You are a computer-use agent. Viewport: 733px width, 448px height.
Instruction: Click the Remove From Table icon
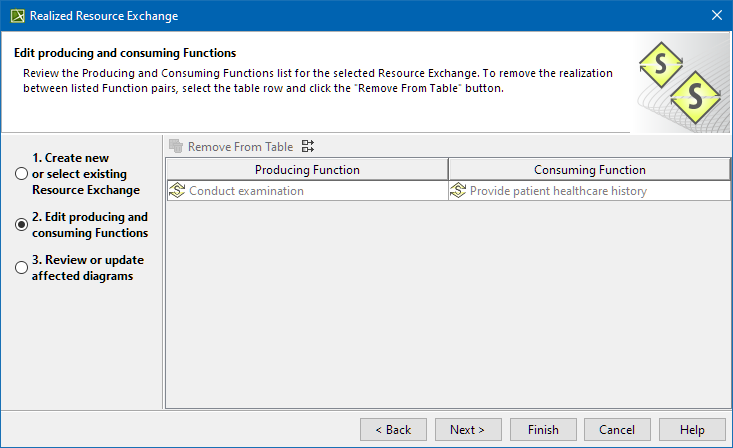(177, 146)
